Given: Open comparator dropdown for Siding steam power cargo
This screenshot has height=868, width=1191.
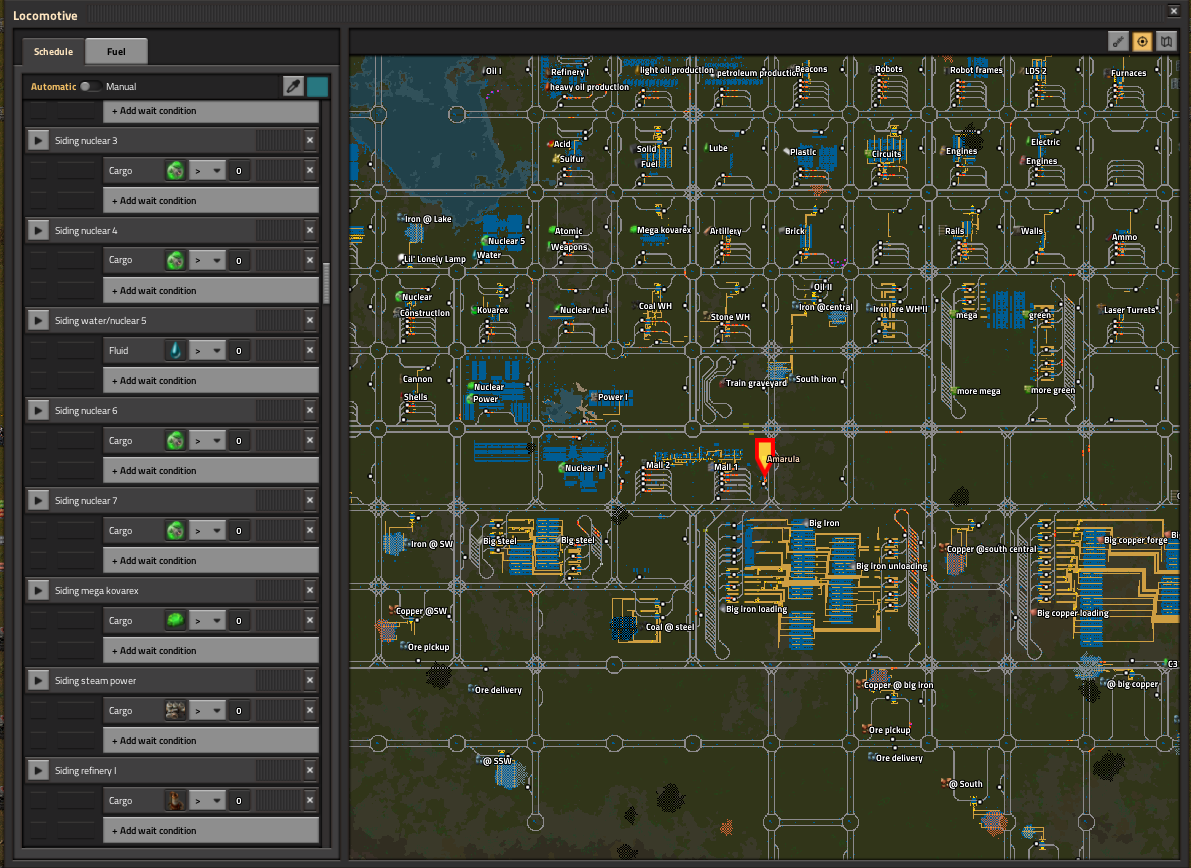Looking at the screenshot, I should pos(208,711).
